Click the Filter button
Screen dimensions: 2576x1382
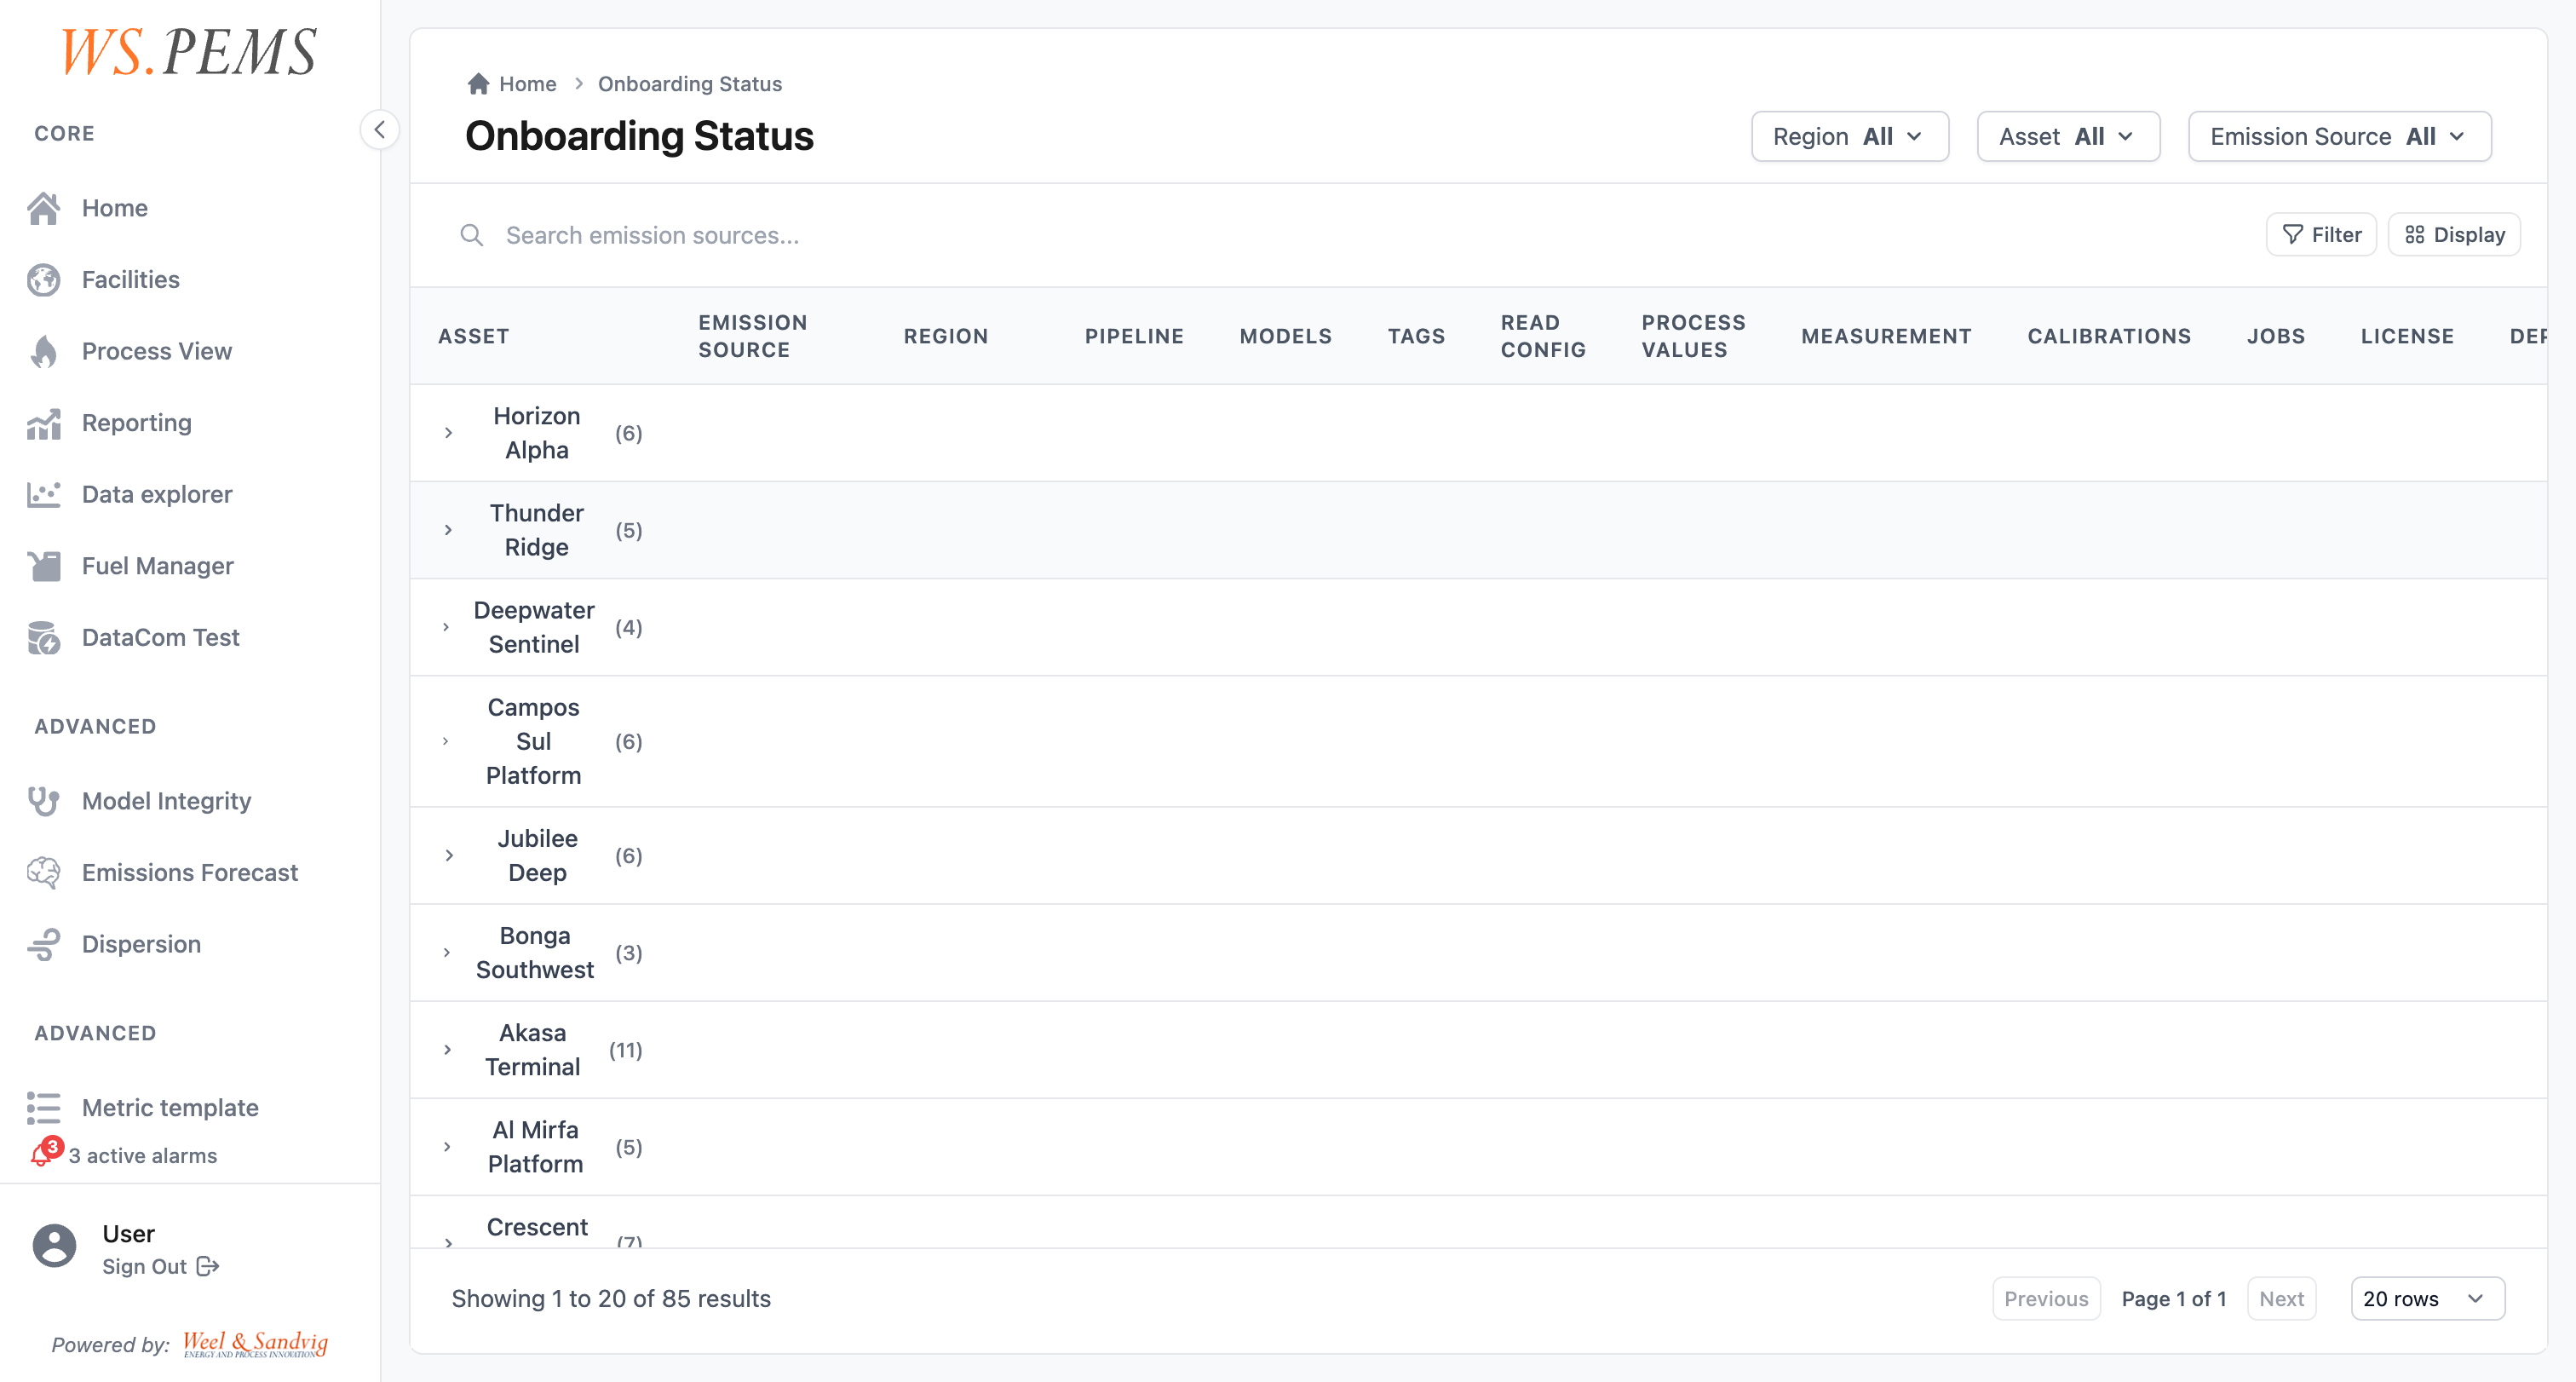(x=2320, y=235)
